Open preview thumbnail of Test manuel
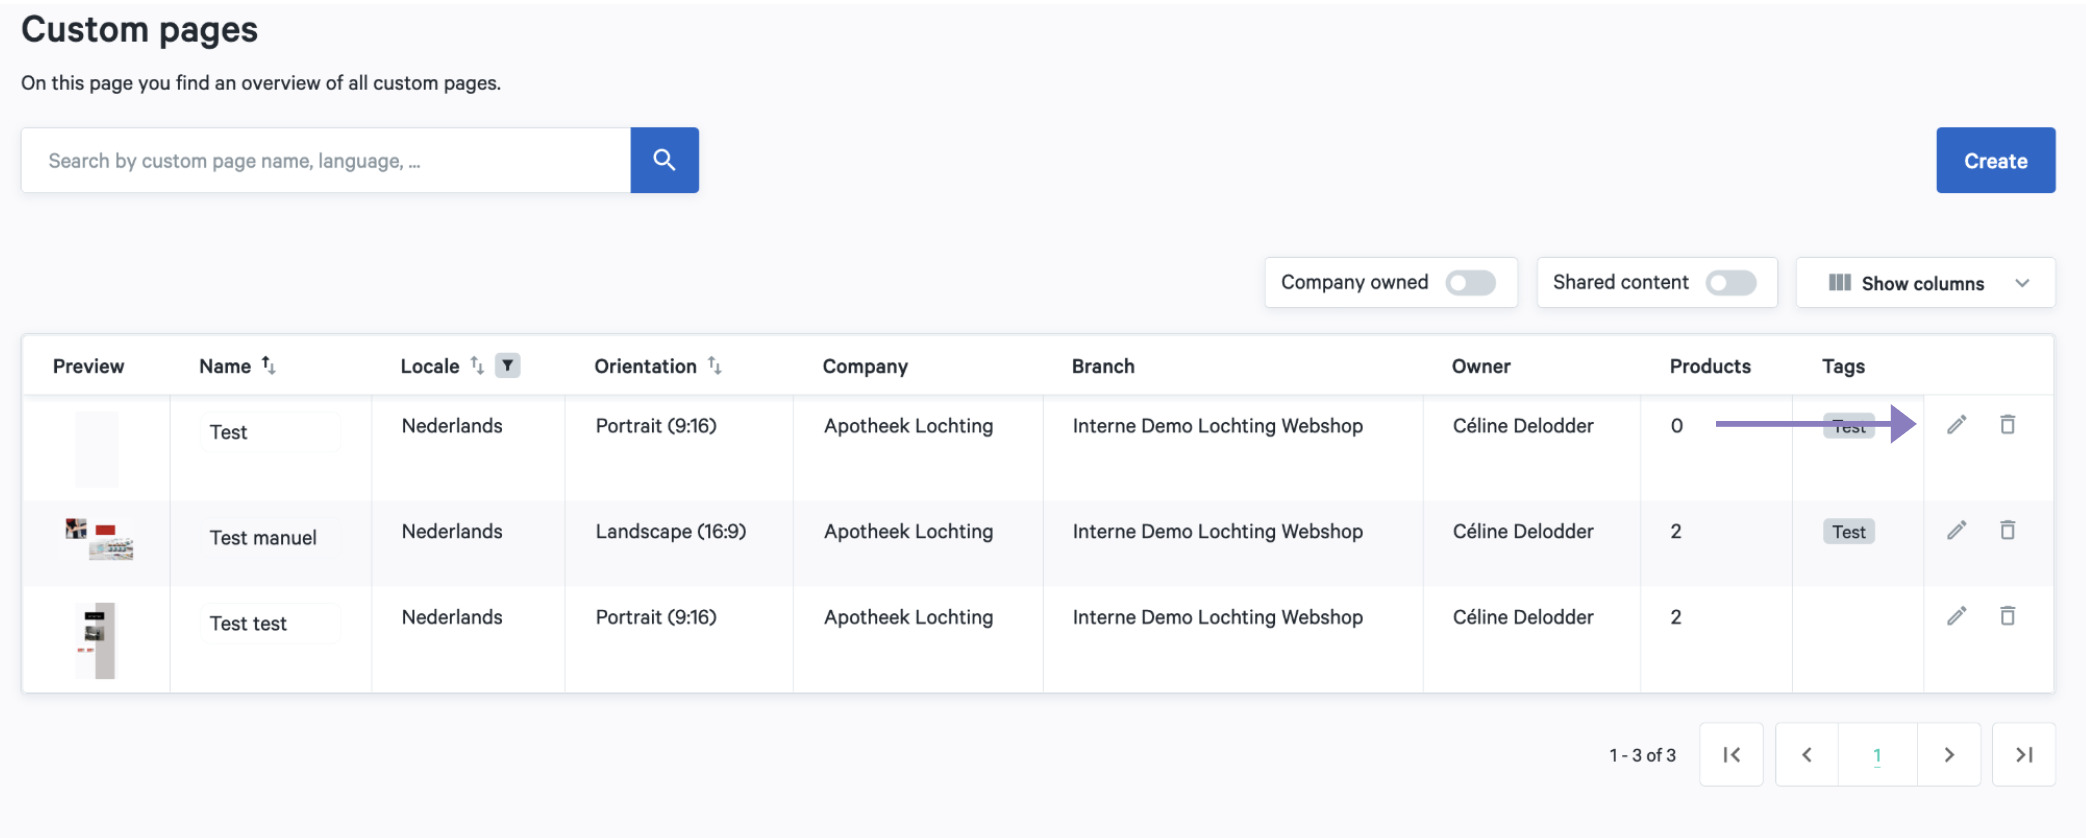The width and height of the screenshot is (2086, 838). 98,539
